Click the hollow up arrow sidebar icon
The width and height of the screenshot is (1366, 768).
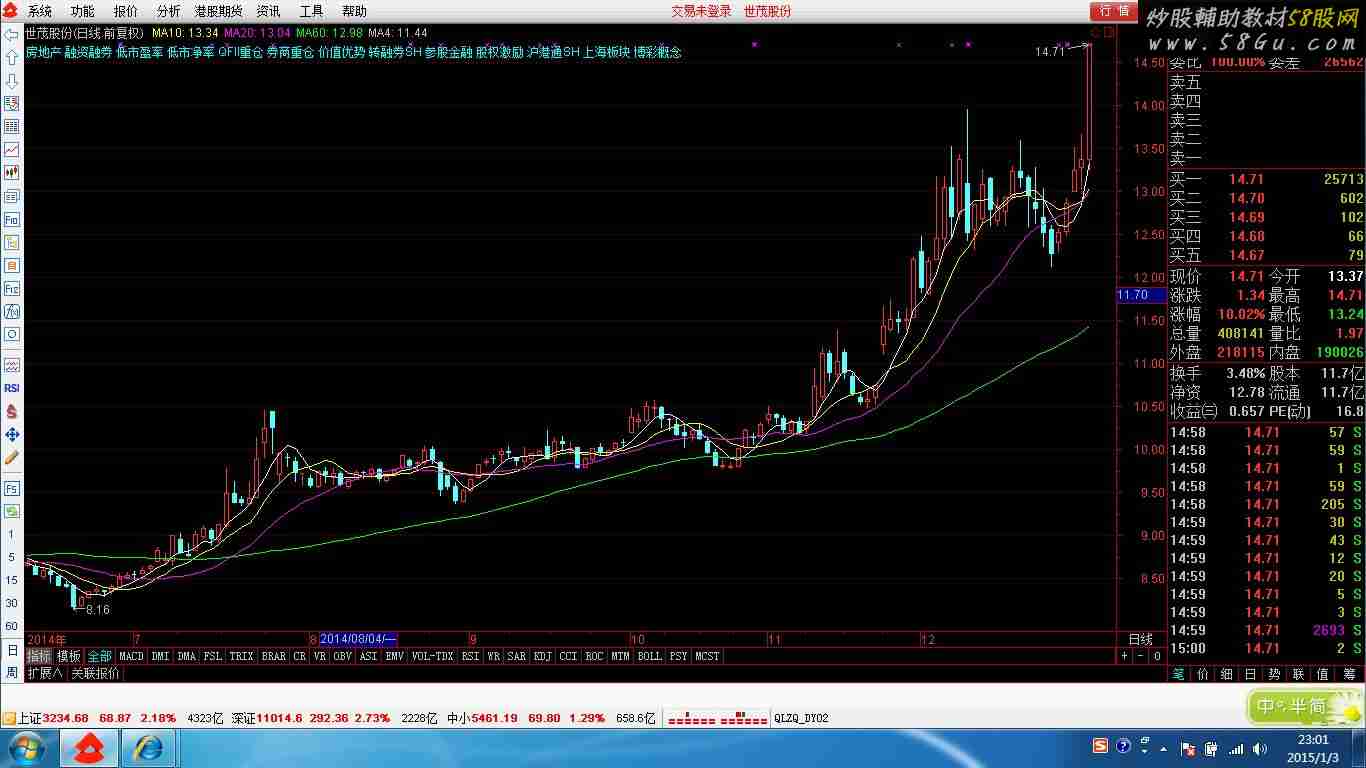(12, 57)
